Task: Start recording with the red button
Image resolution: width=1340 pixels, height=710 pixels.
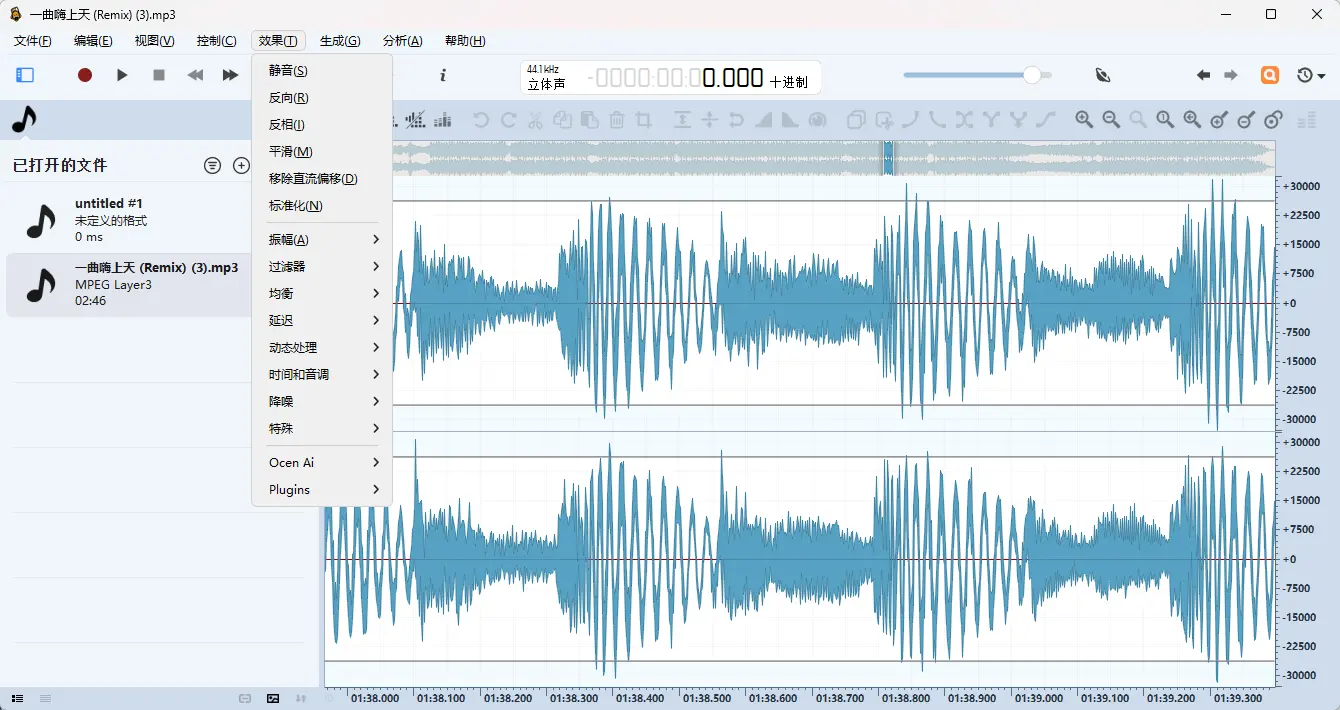Action: tap(85, 75)
